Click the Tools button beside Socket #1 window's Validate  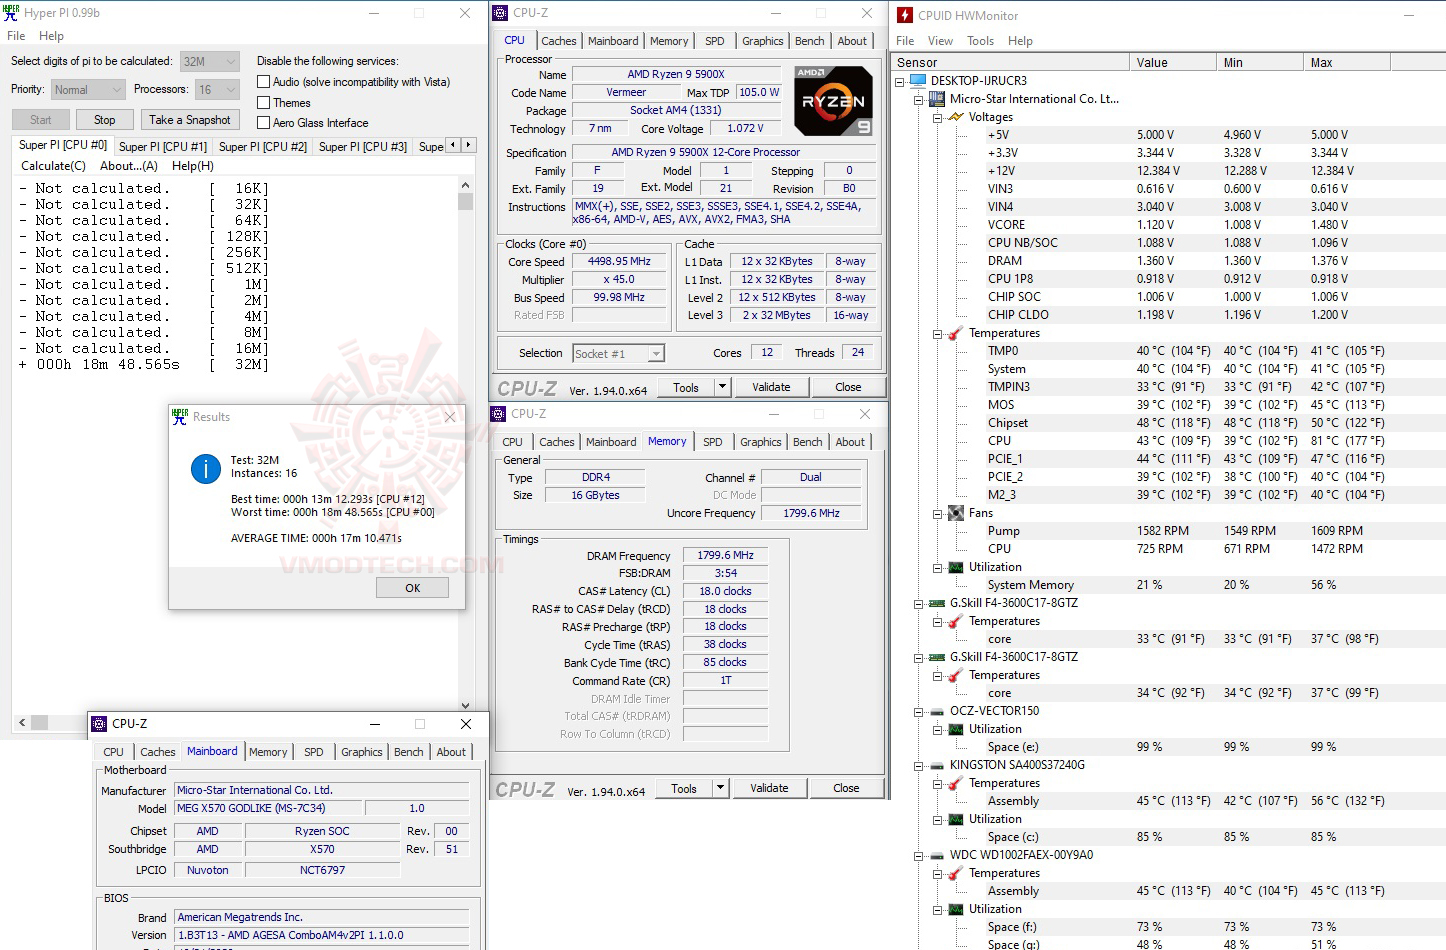coord(686,387)
